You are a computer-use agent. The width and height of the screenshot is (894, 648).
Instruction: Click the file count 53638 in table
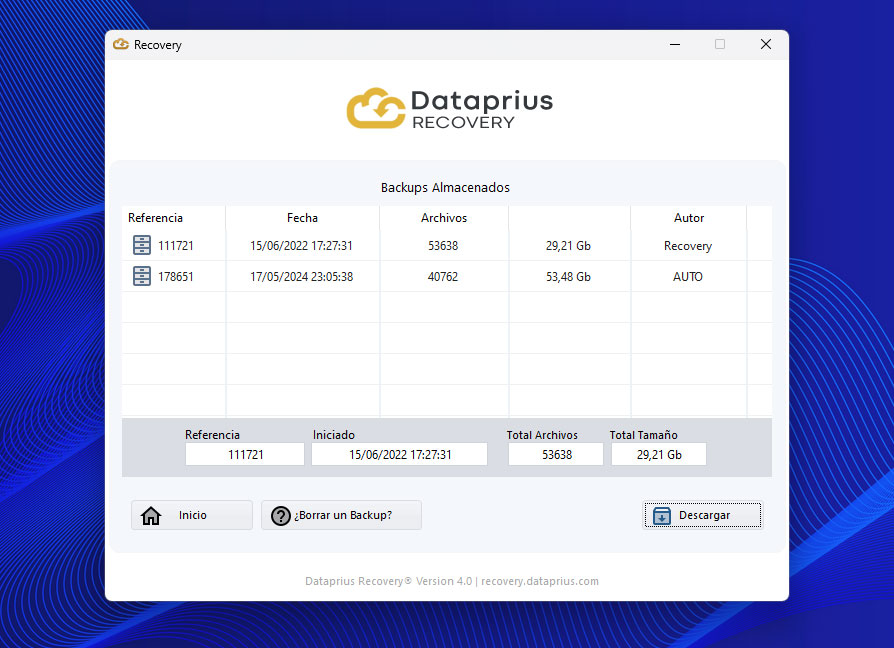coord(443,246)
